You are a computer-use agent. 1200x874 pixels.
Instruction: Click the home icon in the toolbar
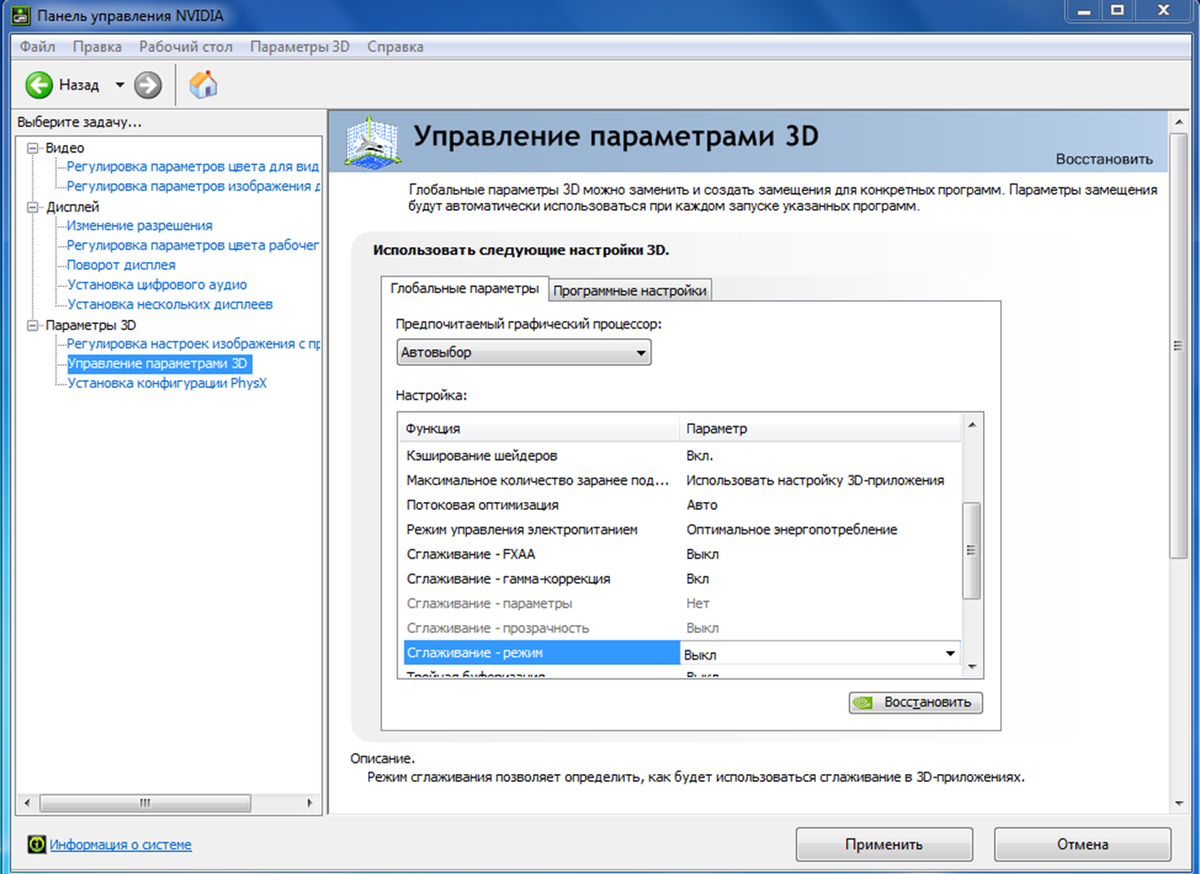(x=203, y=85)
